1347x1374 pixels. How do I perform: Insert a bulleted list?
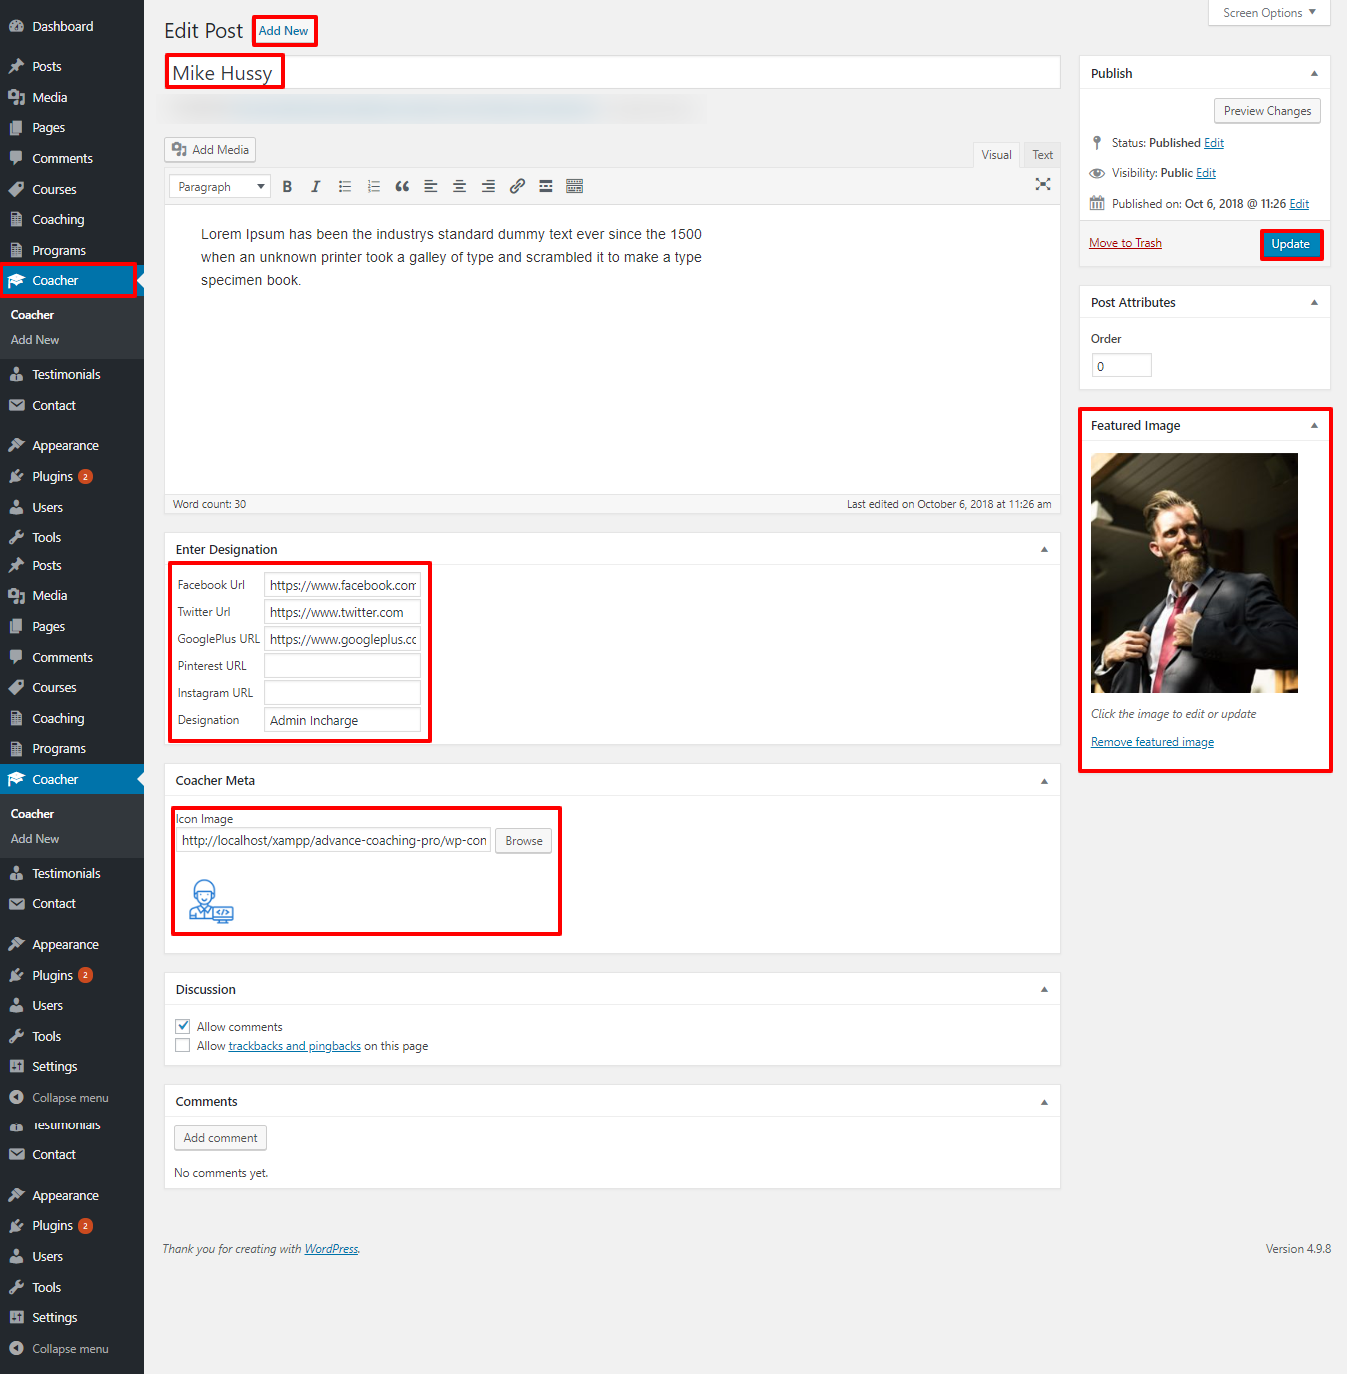(345, 186)
